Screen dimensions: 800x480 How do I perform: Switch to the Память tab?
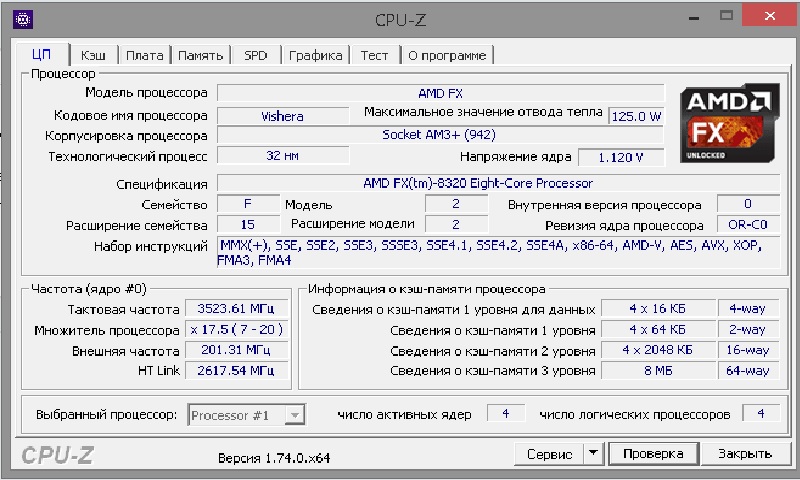(201, 56)
